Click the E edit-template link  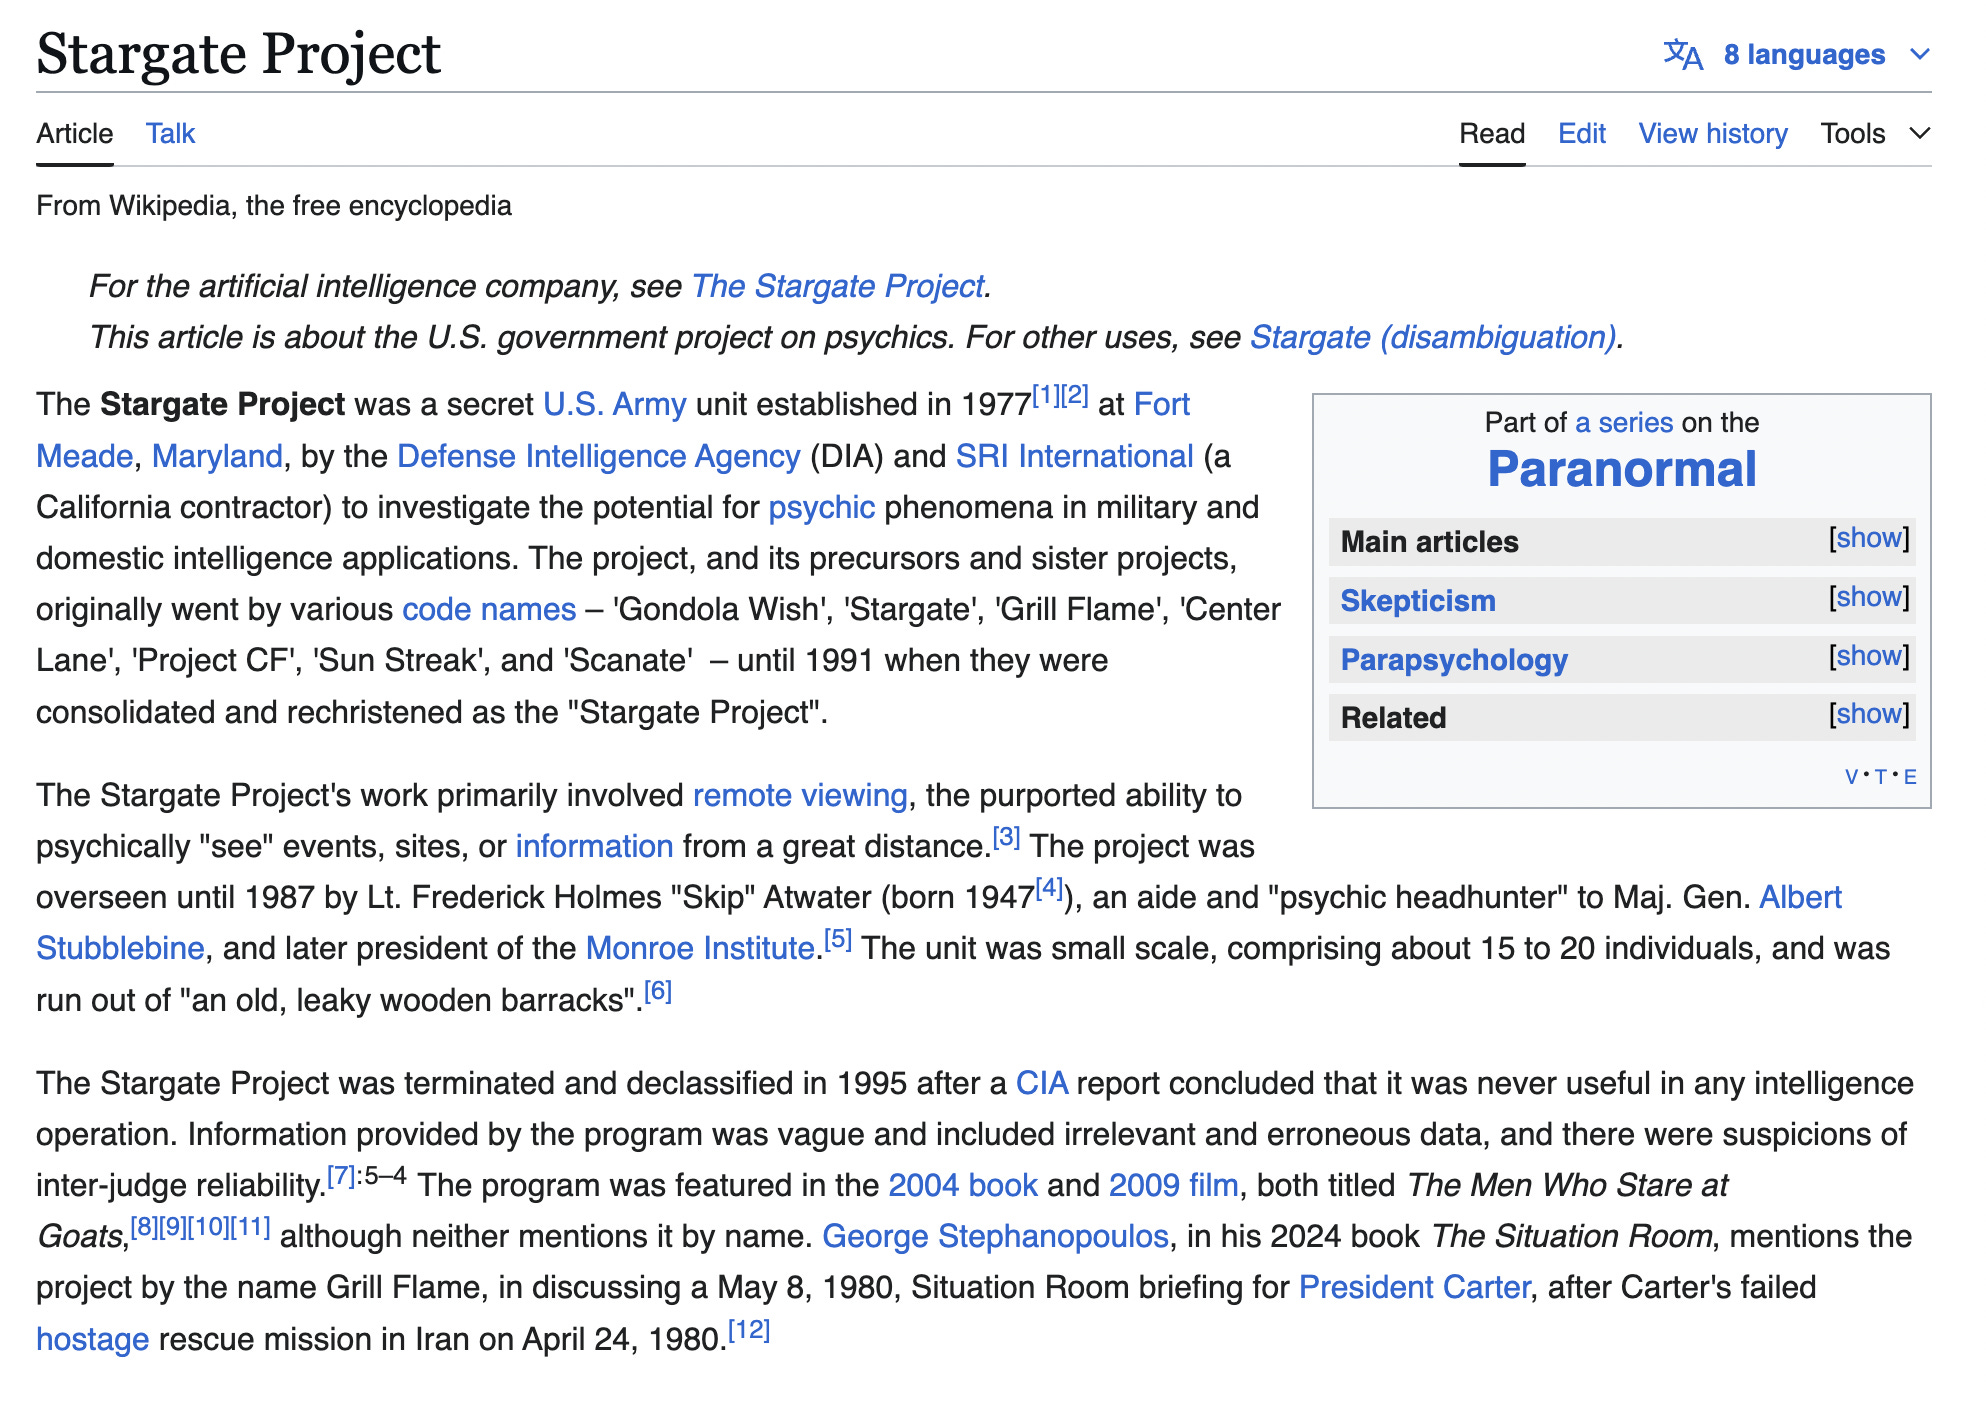[1910, 777]
